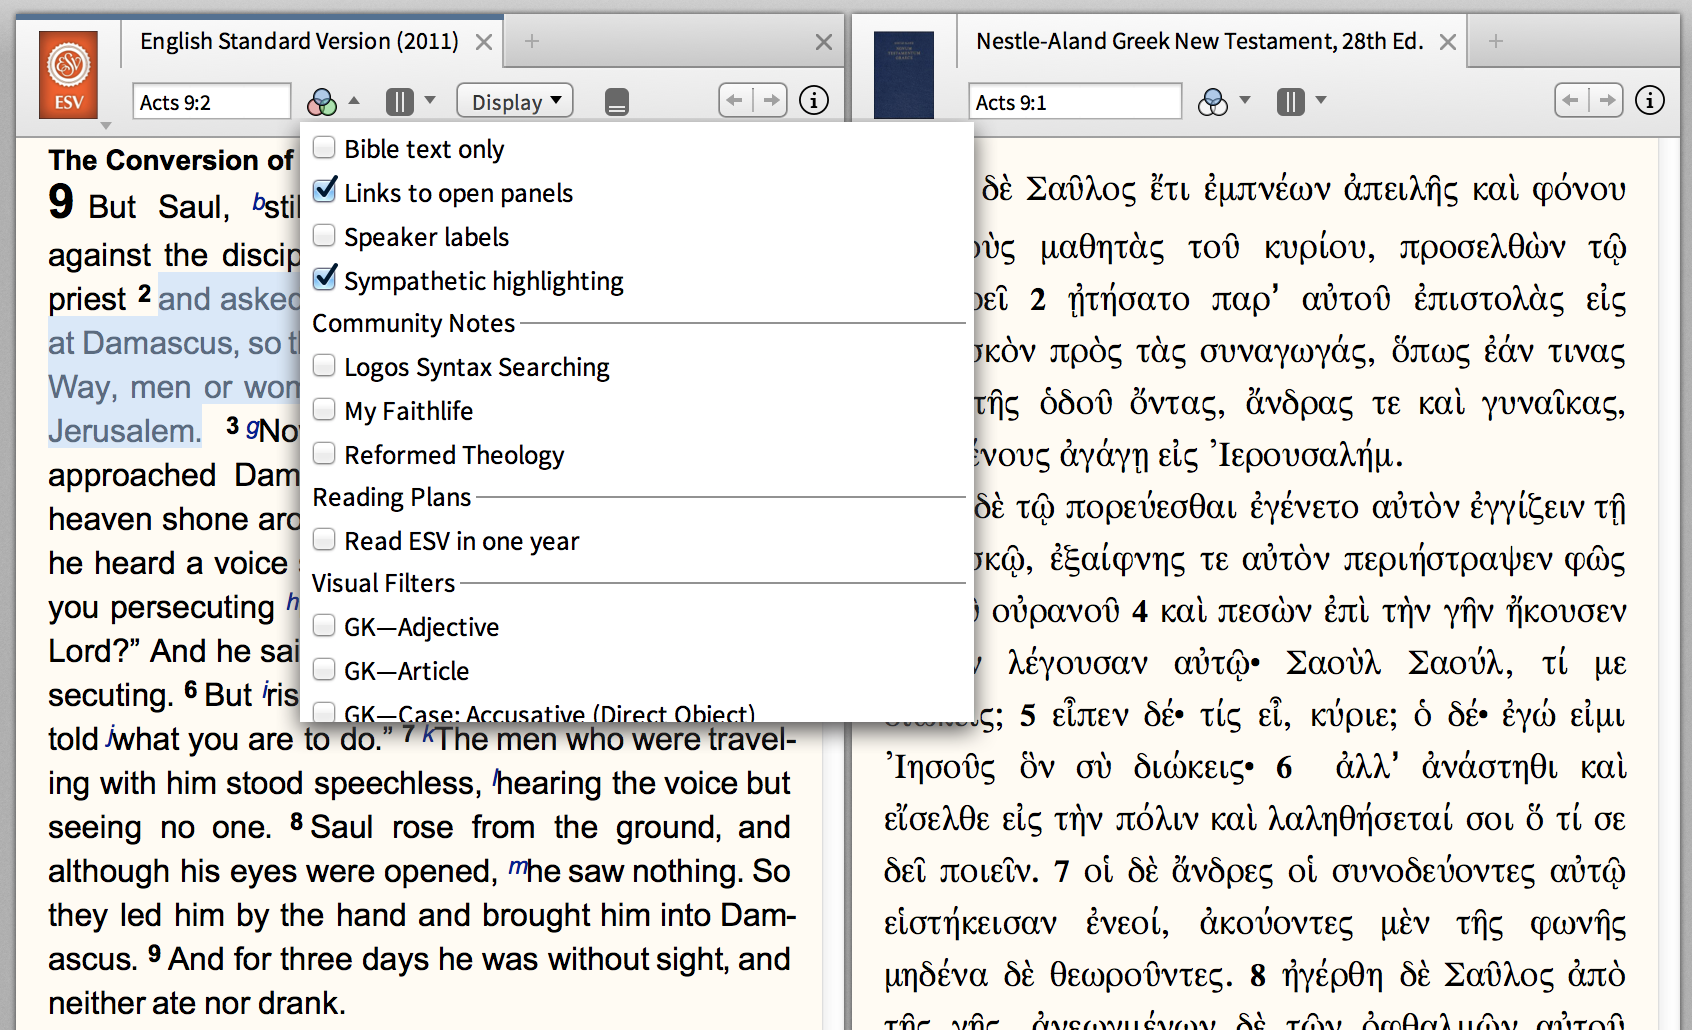Close the Nestle-Aland Greek New Testament tab
1692x1030 pixels.
click(1448, 42)
